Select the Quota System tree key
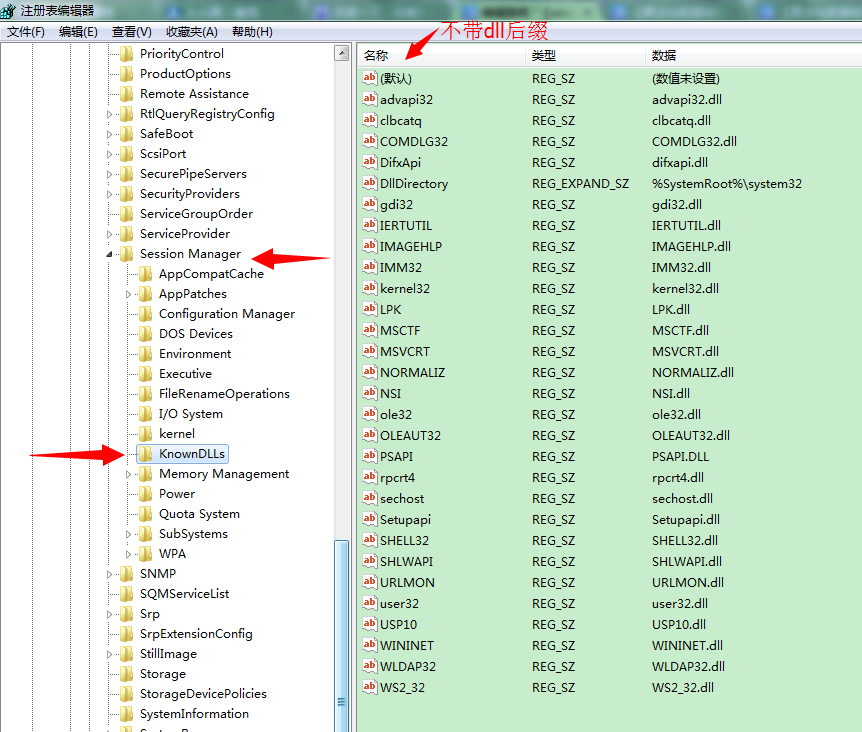The image size is (862, 732). [199, 514]
